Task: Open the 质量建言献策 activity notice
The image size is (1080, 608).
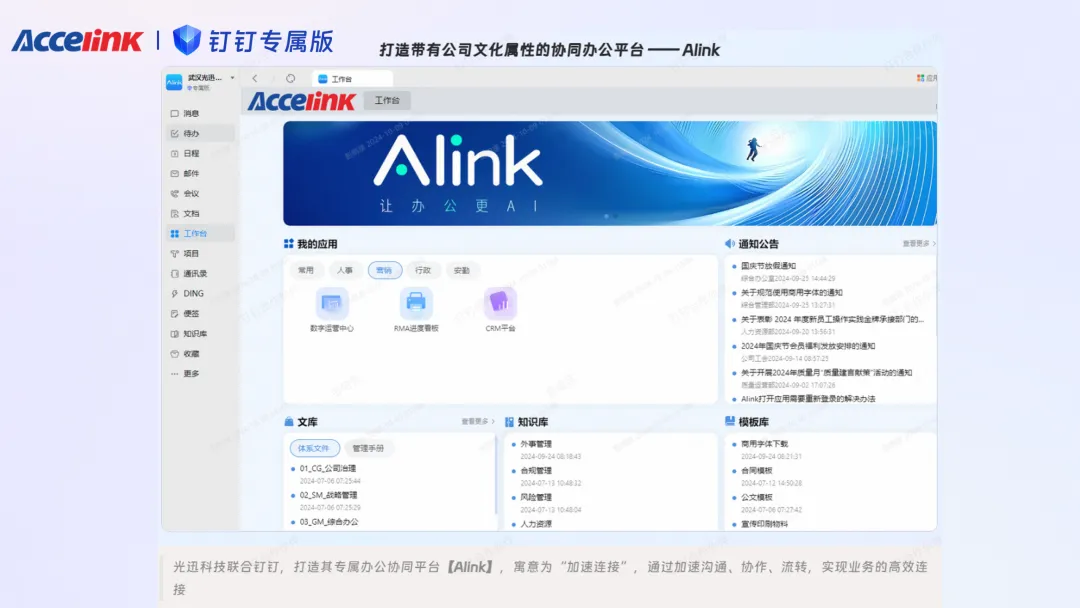Action: coord(827,373)
